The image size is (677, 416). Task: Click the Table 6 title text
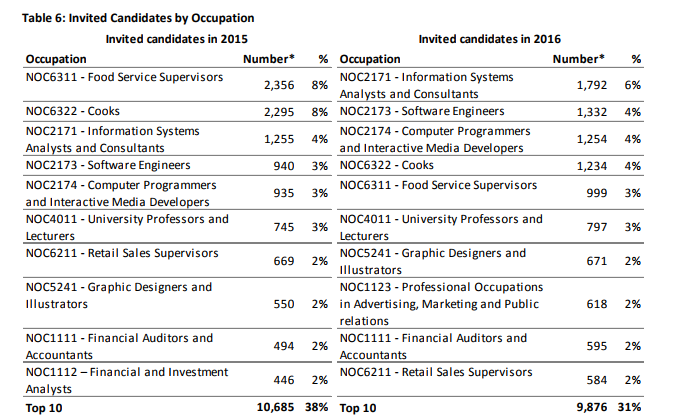click(138, 18)
